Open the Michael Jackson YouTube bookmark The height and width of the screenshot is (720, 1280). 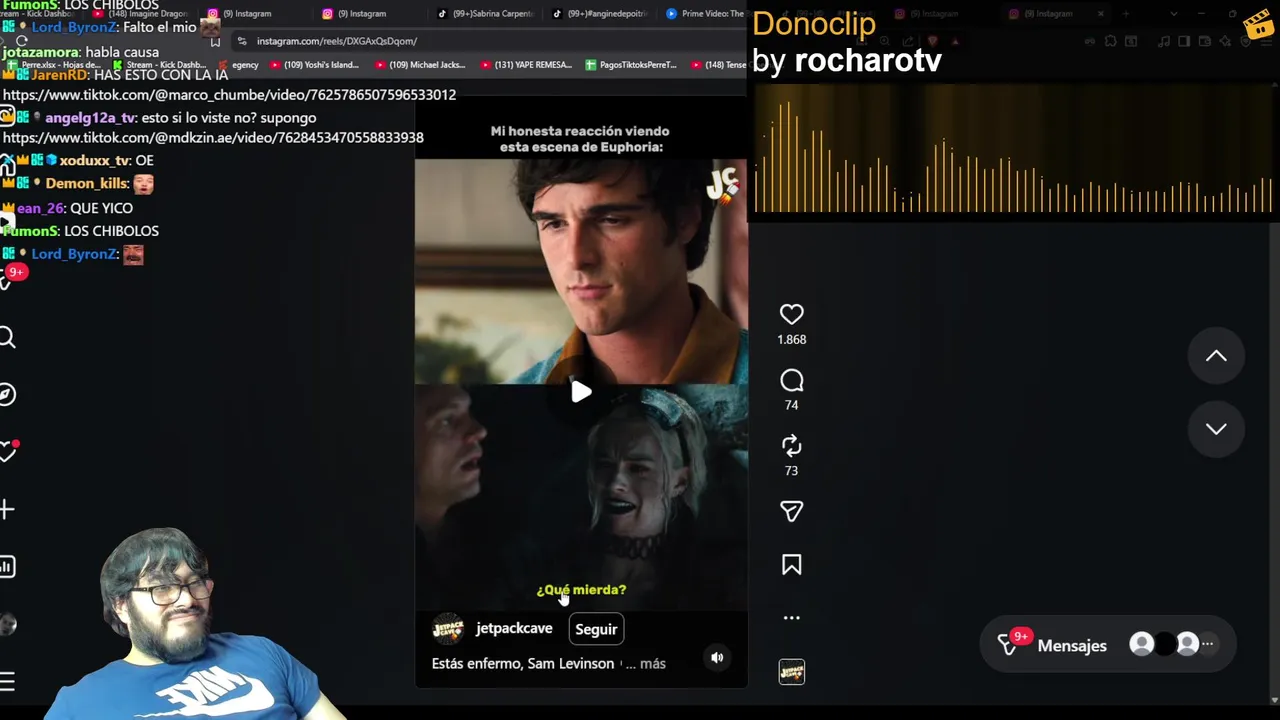point(420,65)
